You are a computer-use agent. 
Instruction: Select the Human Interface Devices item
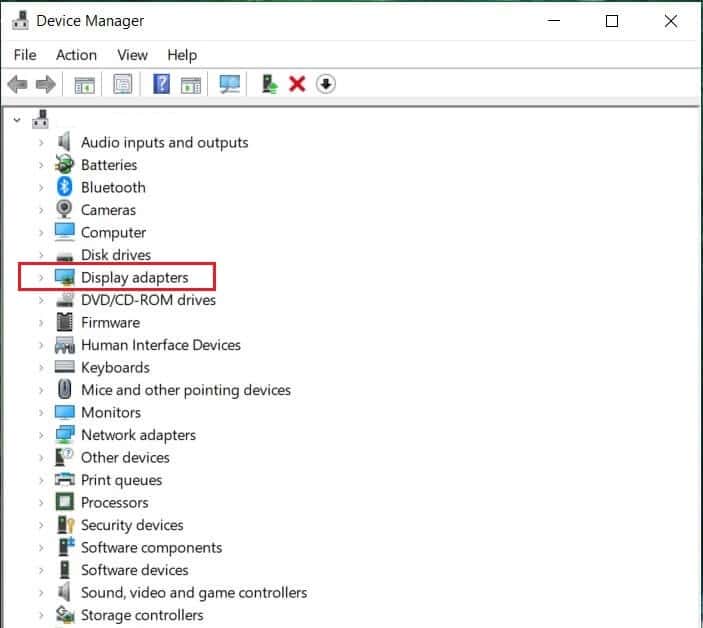[x=160, y=345]
